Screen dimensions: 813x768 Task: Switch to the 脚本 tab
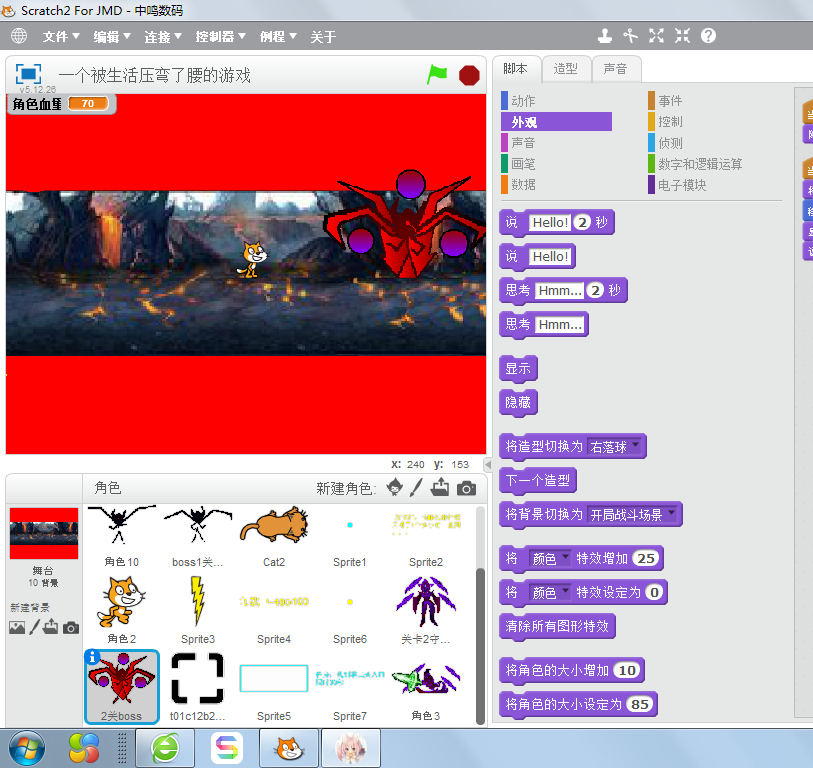pos(515,69)
